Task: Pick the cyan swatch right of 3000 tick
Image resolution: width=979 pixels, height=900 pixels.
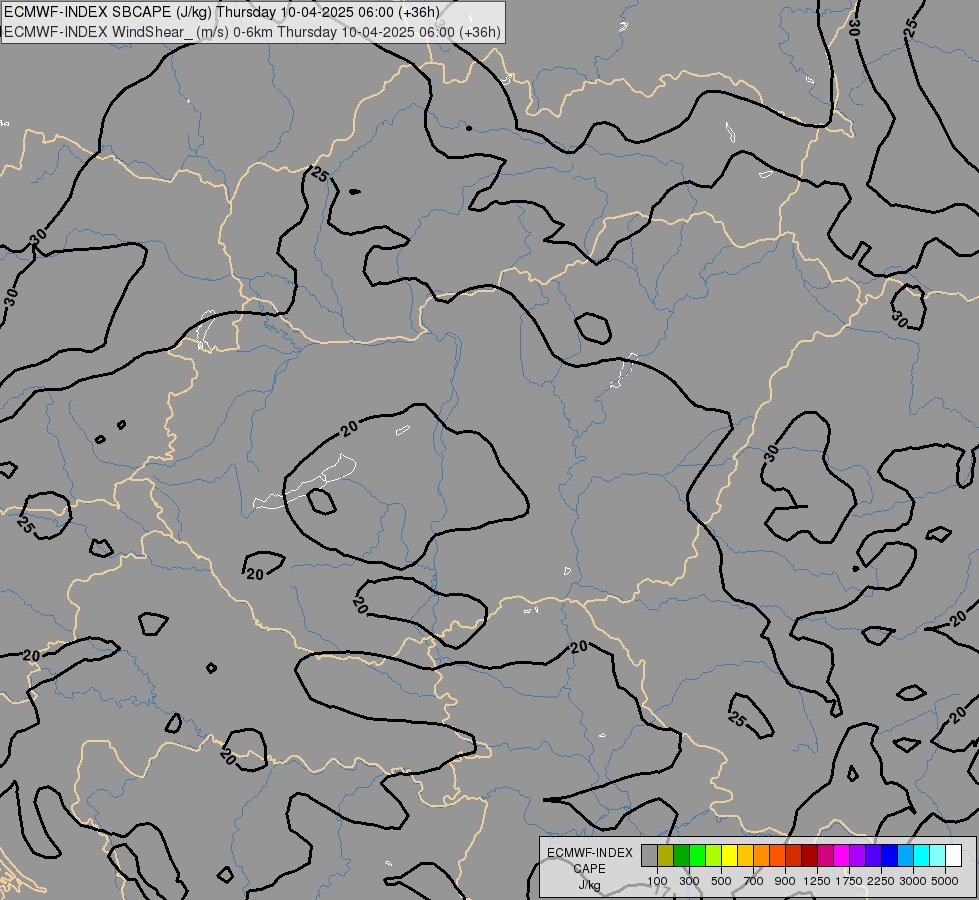Action: tap(921, 856)
